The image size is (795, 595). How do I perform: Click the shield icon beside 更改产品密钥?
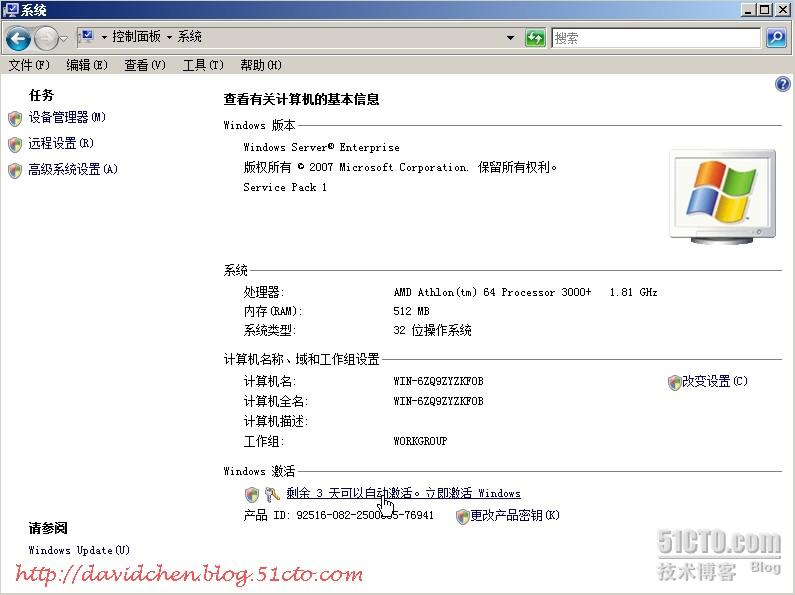462,517
